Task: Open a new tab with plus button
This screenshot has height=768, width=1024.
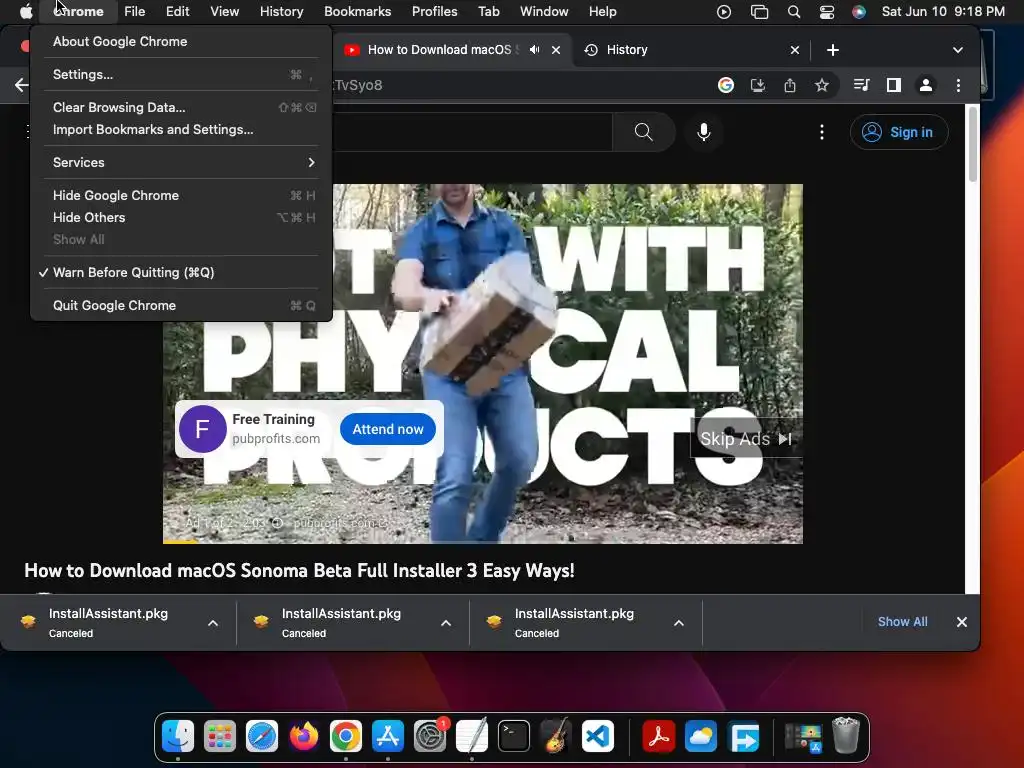Action: tap(833, 50)
